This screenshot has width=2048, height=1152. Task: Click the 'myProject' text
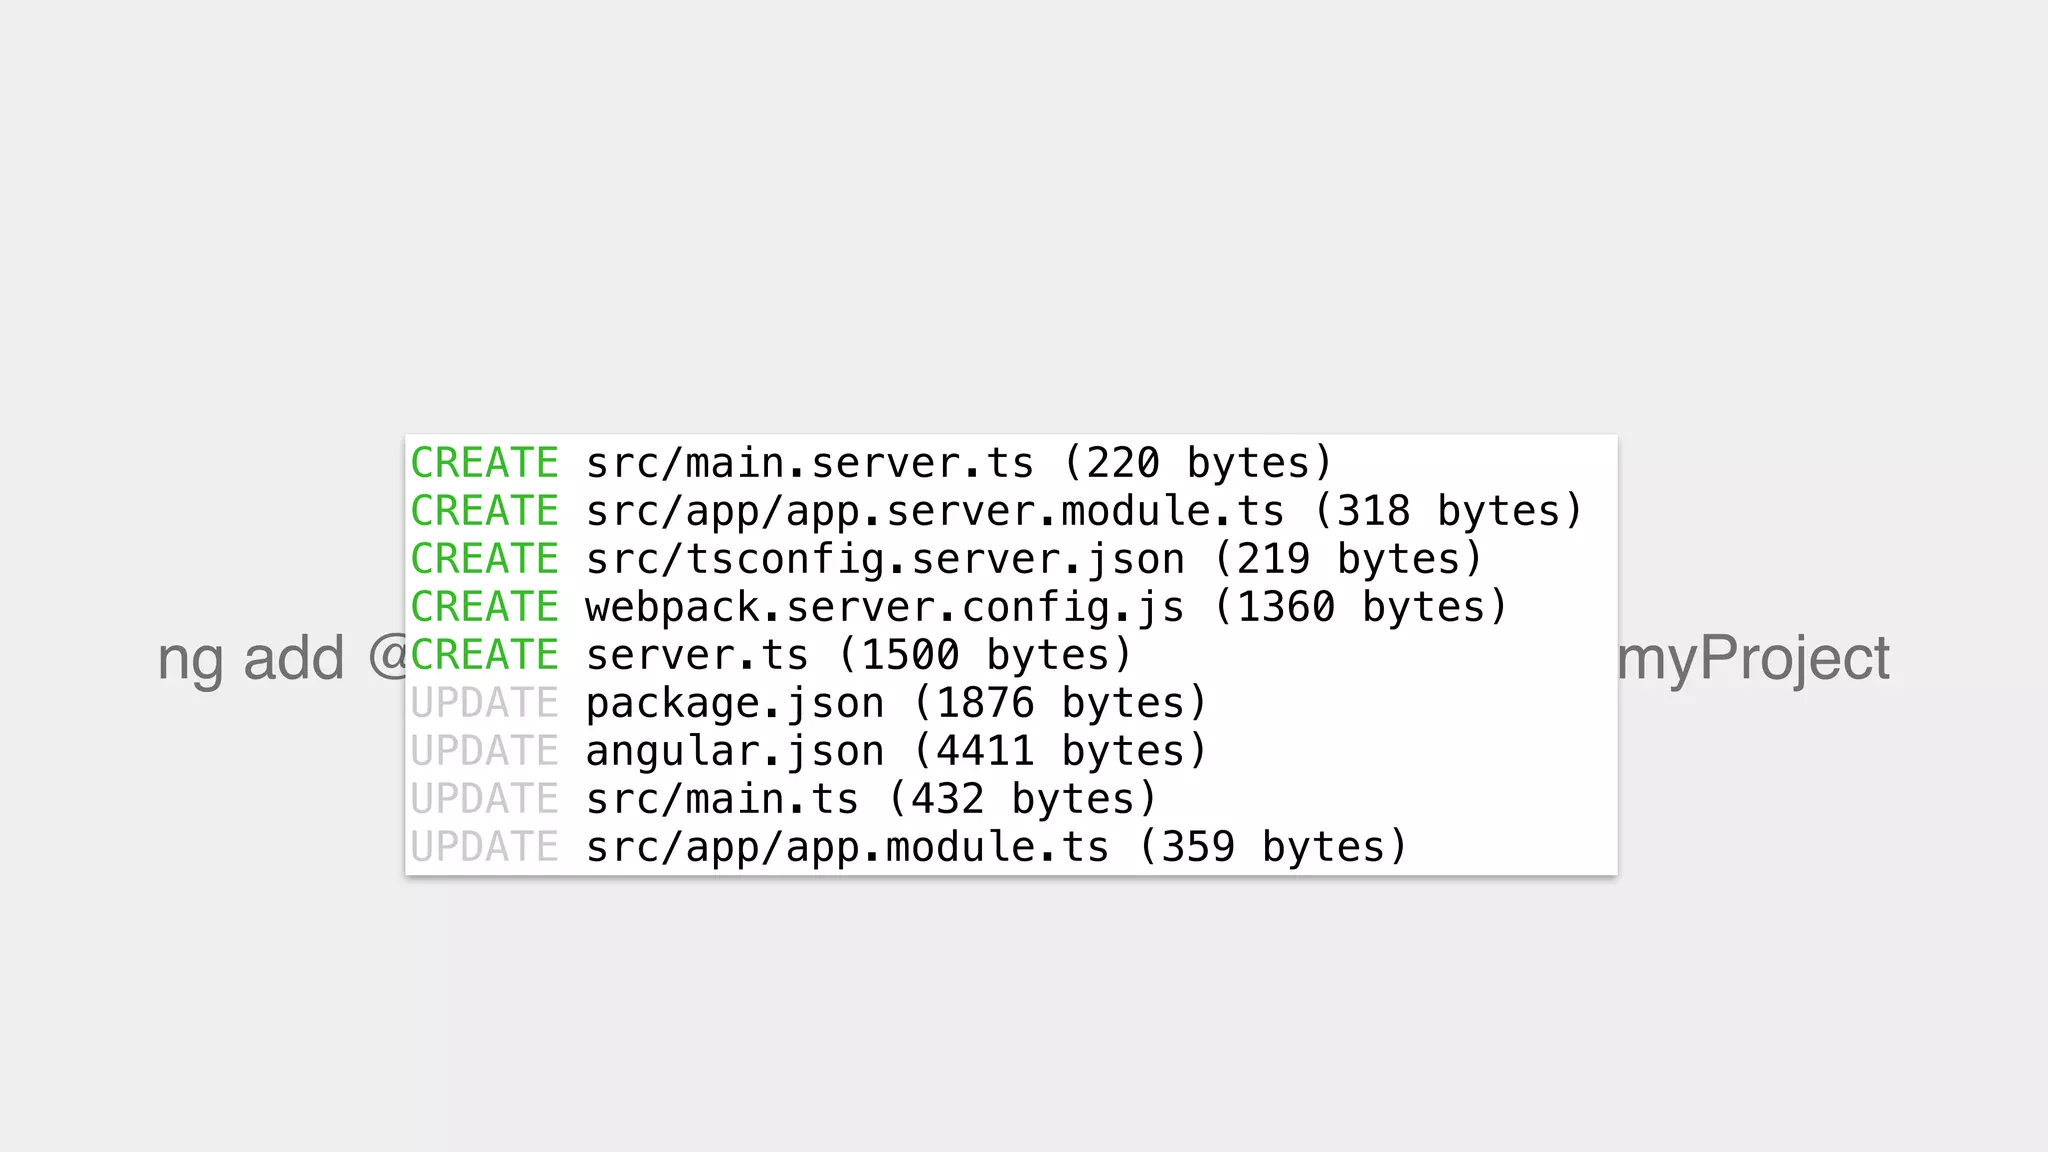pos(1753,660)
